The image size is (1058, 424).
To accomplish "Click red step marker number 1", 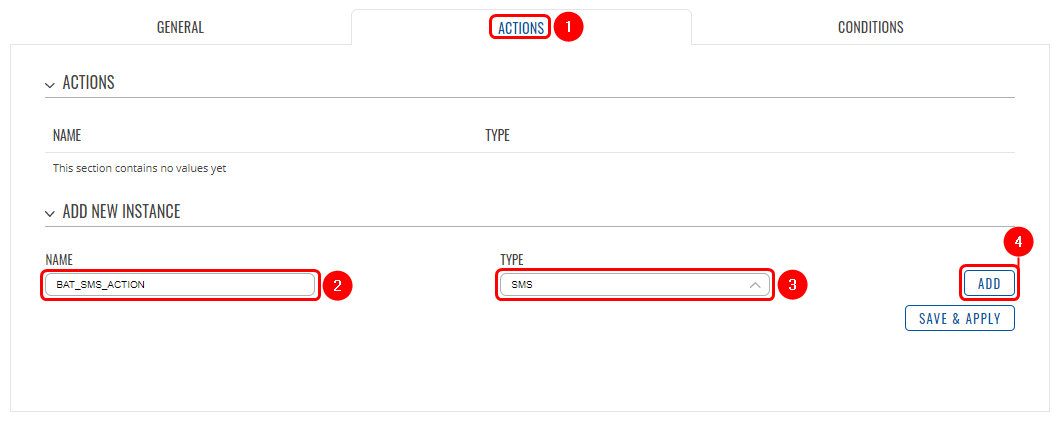I will 568,27.
